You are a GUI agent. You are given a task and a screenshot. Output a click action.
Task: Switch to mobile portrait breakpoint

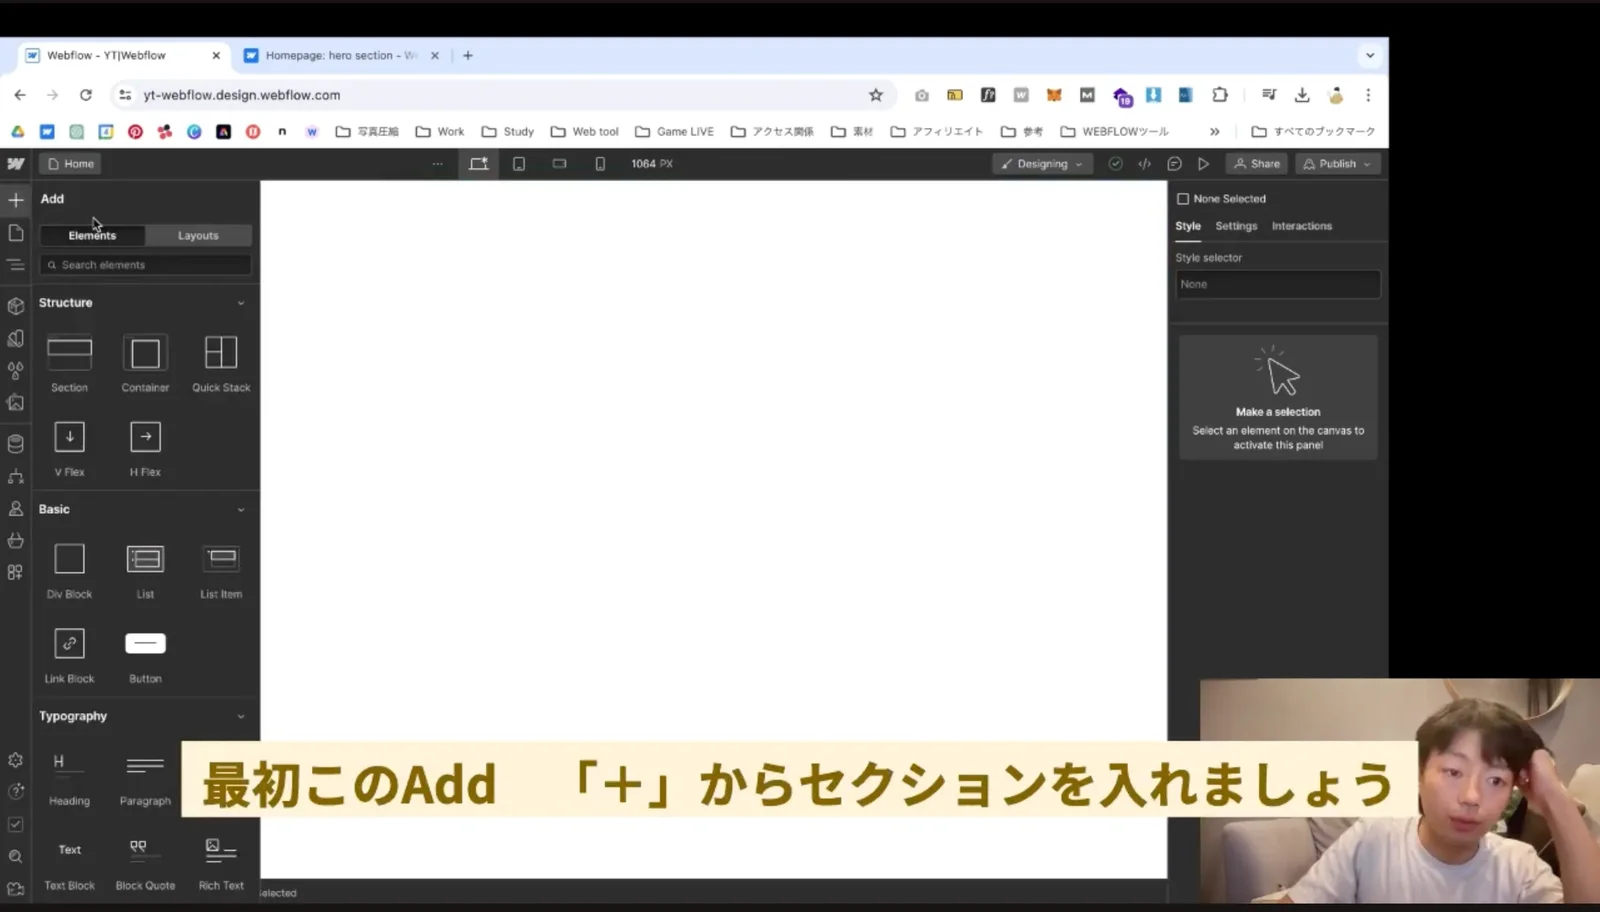click(x=600, y=164)
